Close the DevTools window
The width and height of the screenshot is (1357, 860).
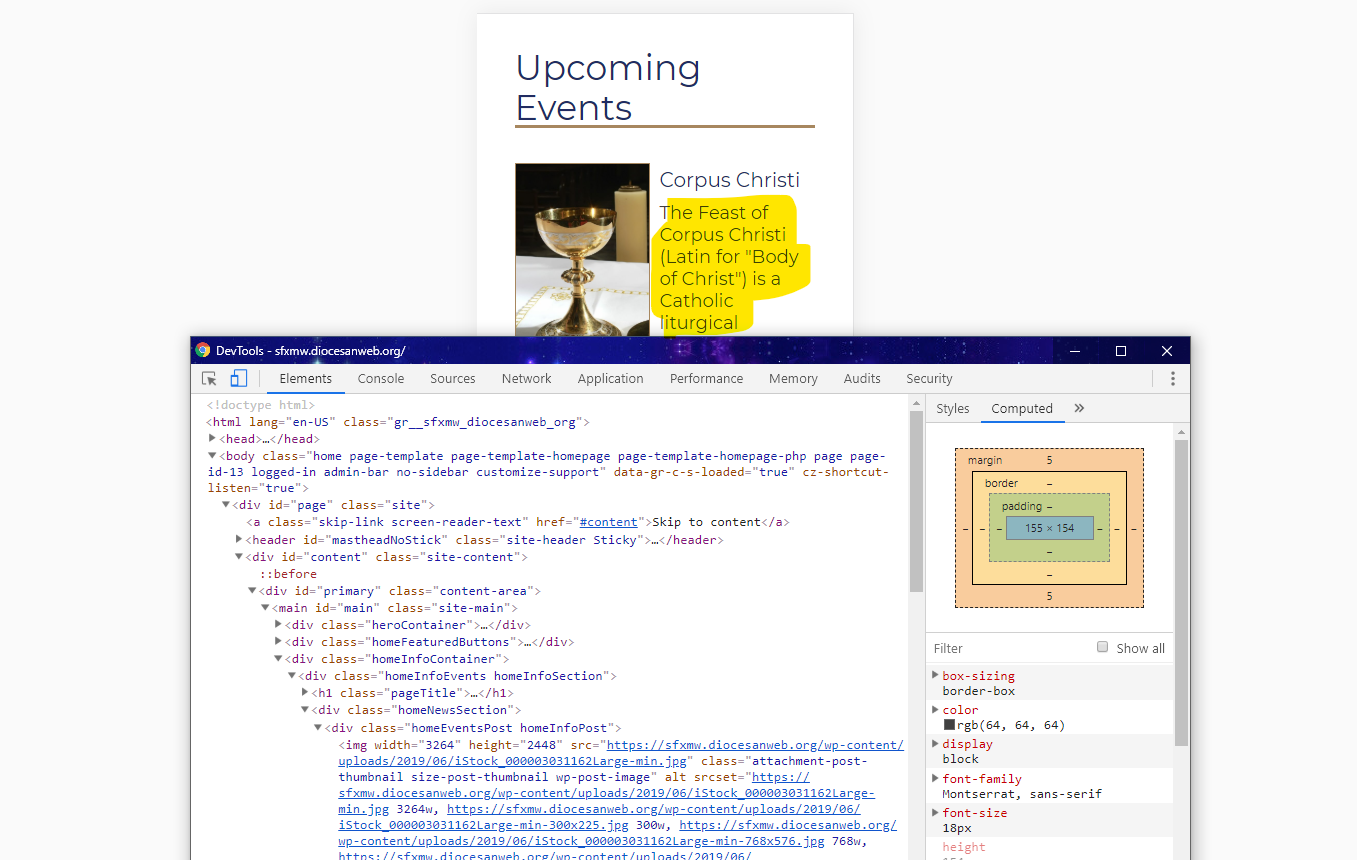[1166, 351]
